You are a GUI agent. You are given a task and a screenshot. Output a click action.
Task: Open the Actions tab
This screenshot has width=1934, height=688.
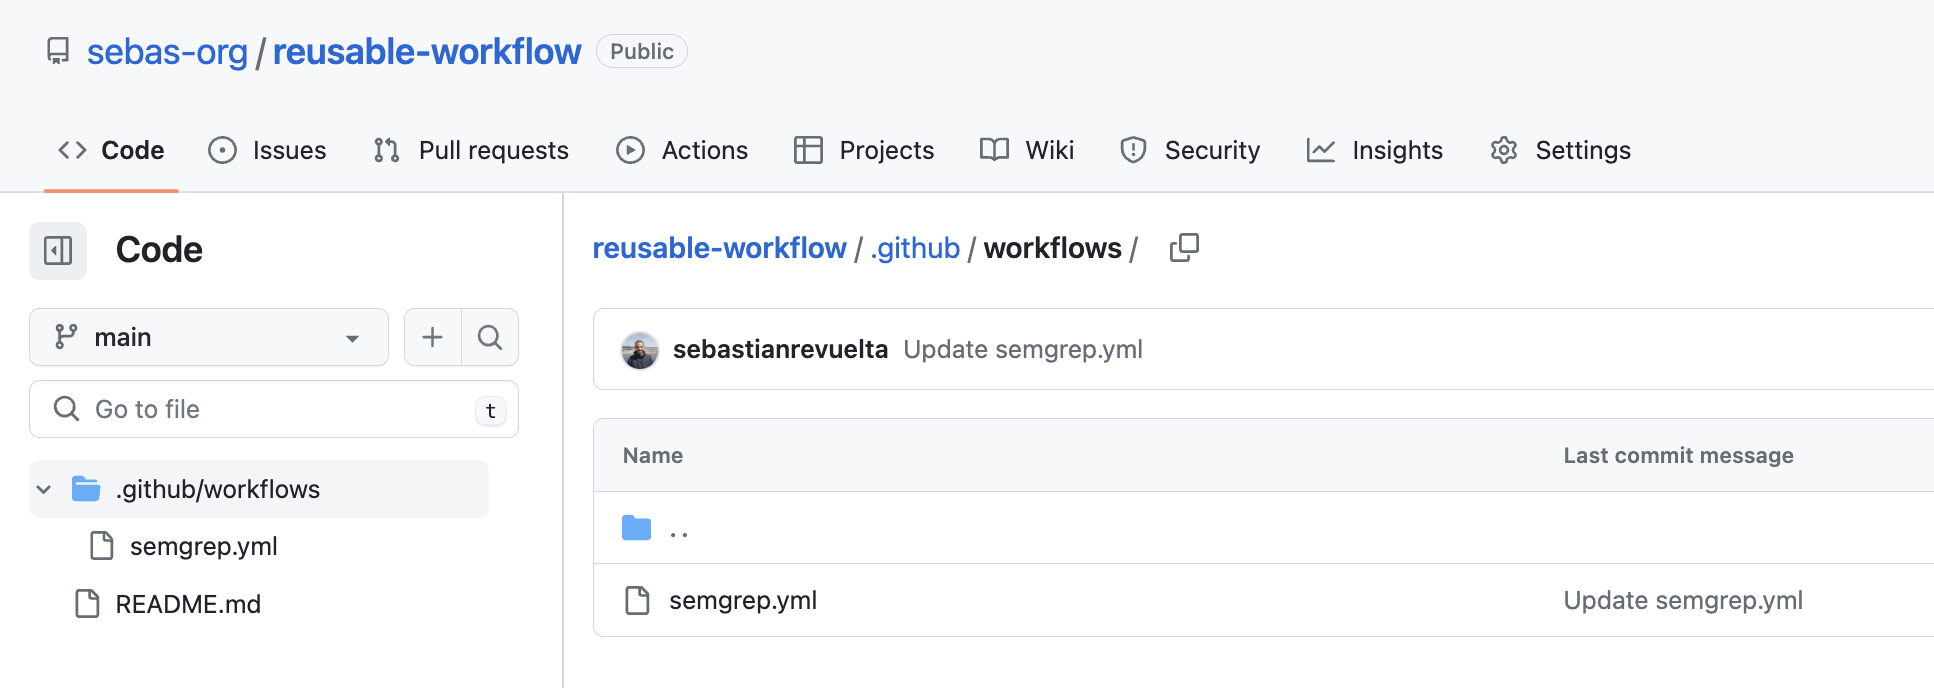[x=682, y=150]
